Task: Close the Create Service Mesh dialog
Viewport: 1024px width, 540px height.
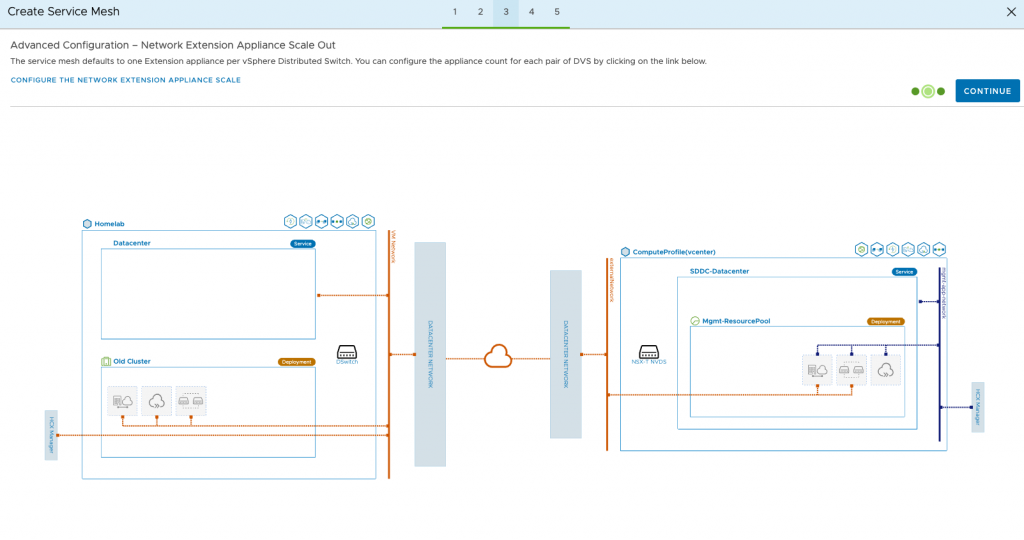Action: [1011, 12]
